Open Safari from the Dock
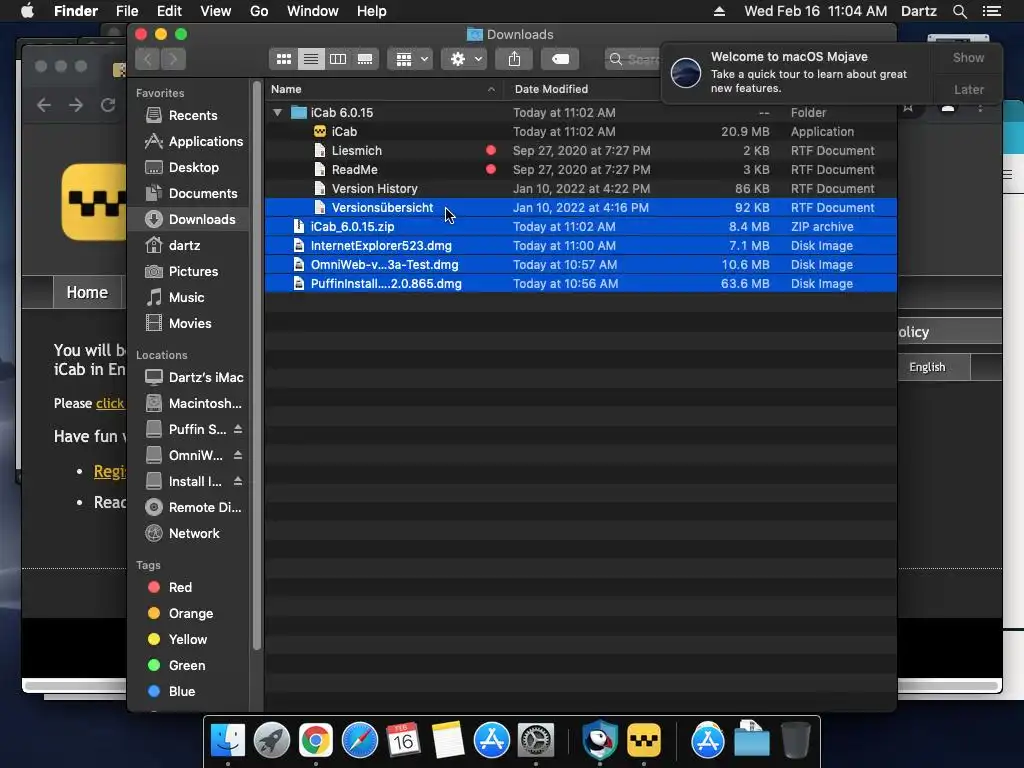 (360, 741)
